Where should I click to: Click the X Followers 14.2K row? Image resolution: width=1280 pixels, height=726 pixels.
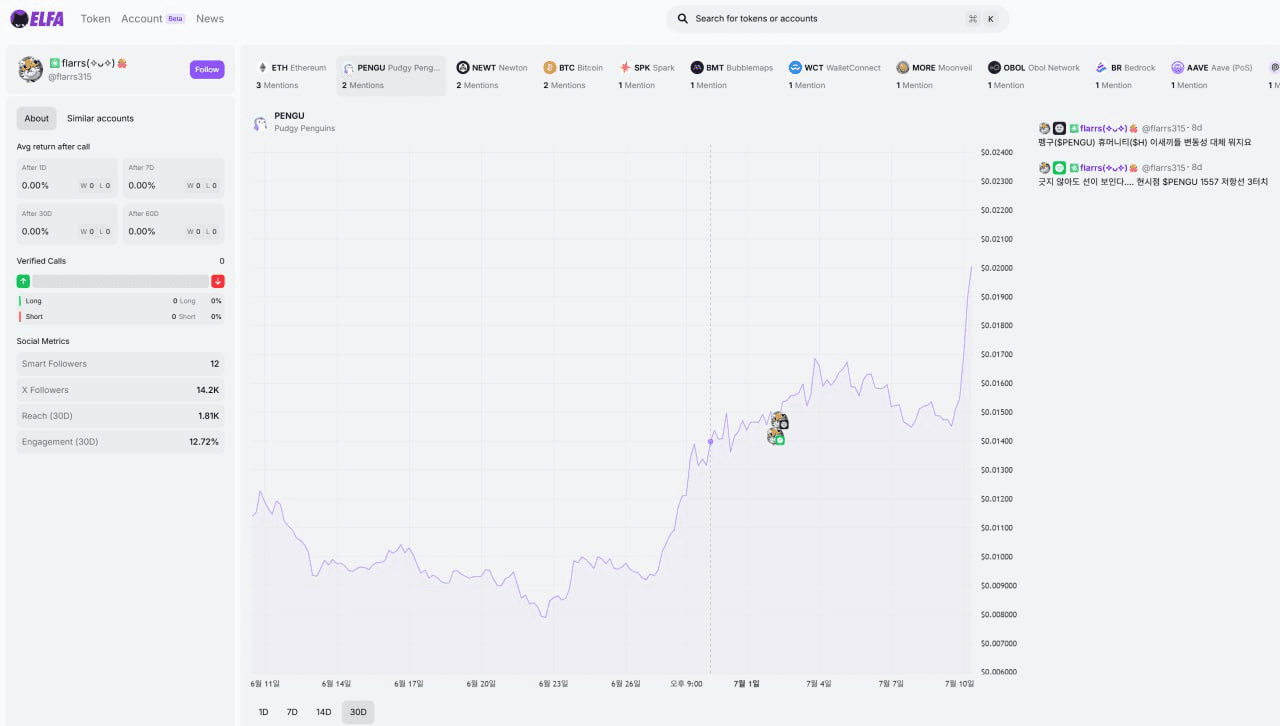click(120, 390)
